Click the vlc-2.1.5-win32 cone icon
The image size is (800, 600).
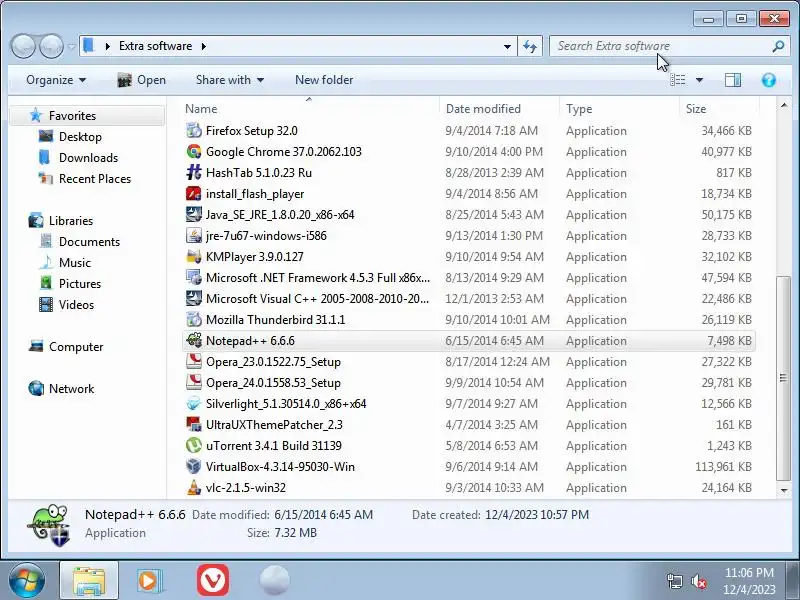tap(194, 488)
